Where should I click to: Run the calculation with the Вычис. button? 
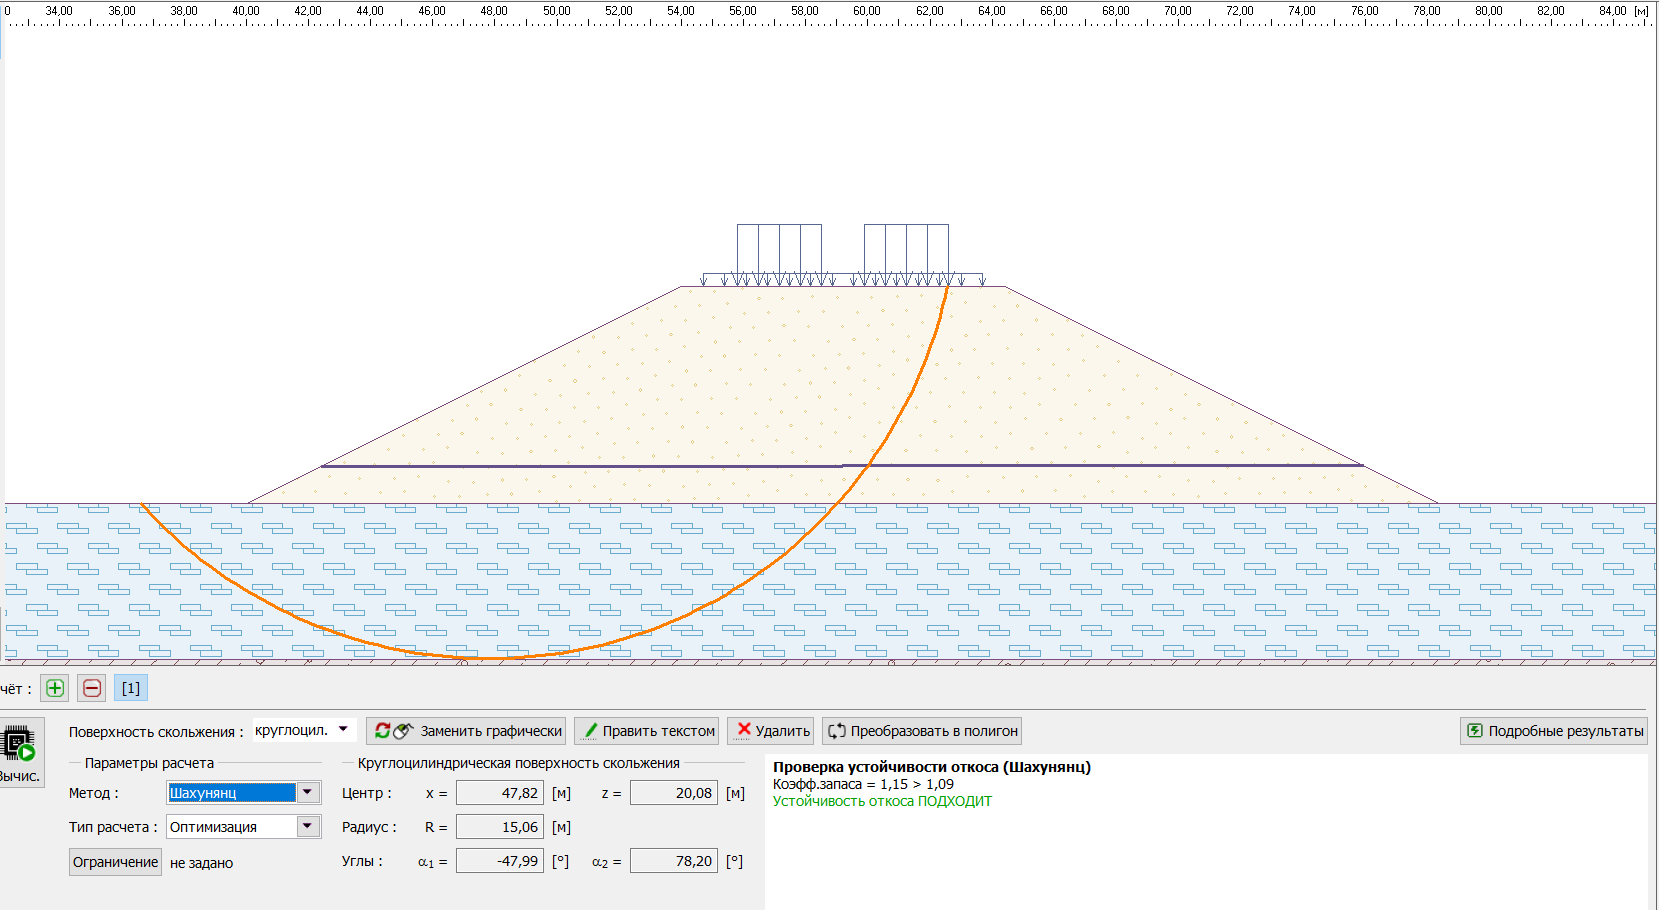(20, 754)
